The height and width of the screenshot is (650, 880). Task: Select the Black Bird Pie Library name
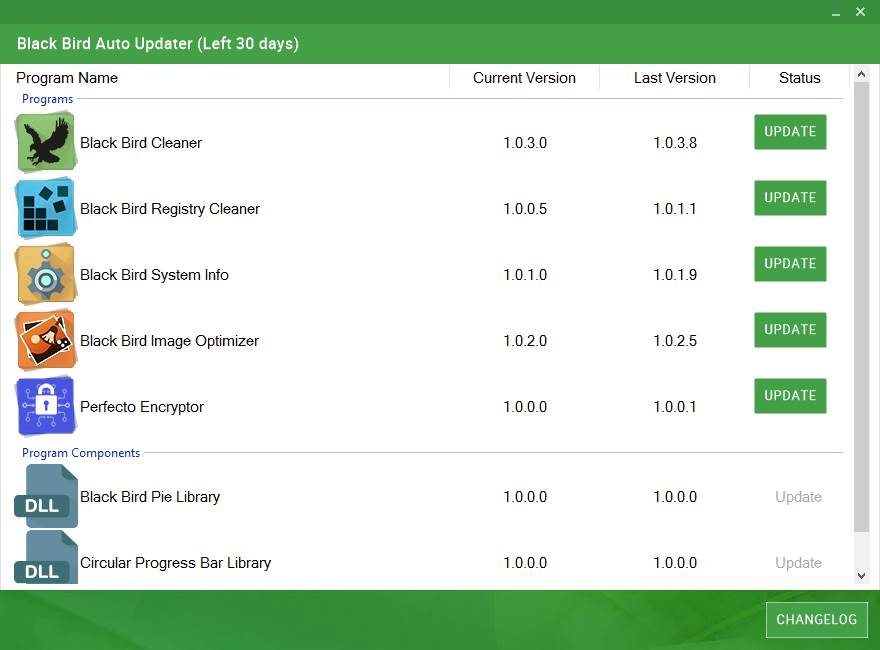pos(150,497)
